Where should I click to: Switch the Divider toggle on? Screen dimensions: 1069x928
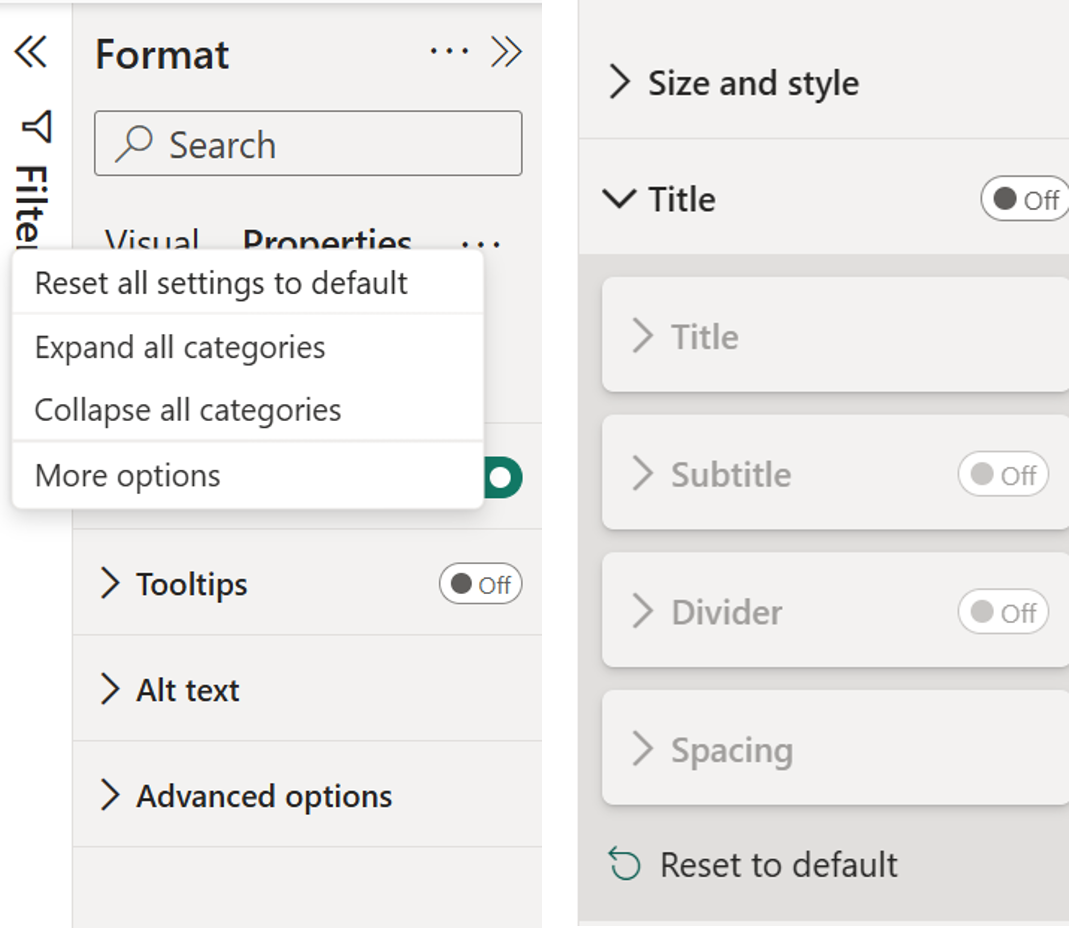1002,613
